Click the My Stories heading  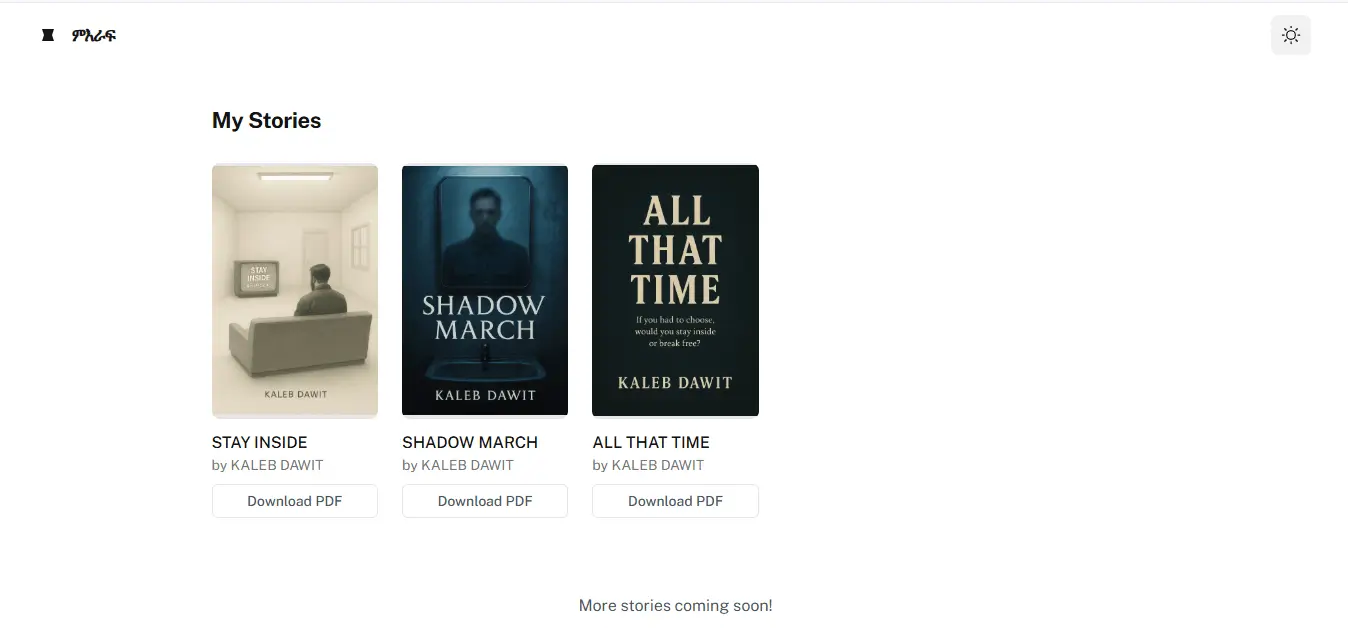pyautogui.click(x=266, y=121)
